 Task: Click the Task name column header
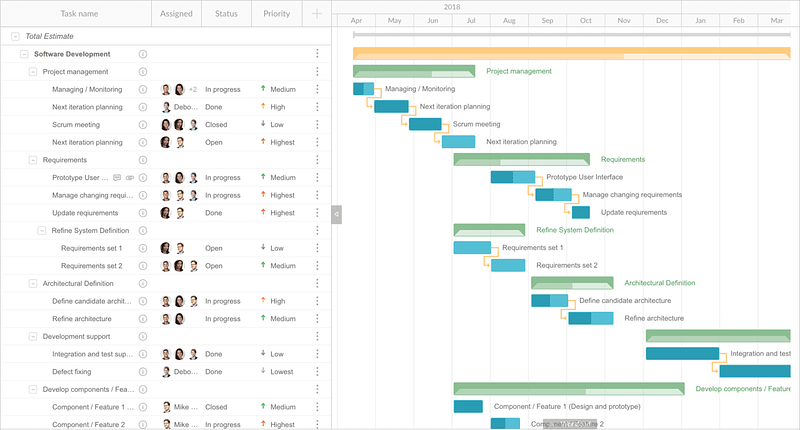pos(77,14)
